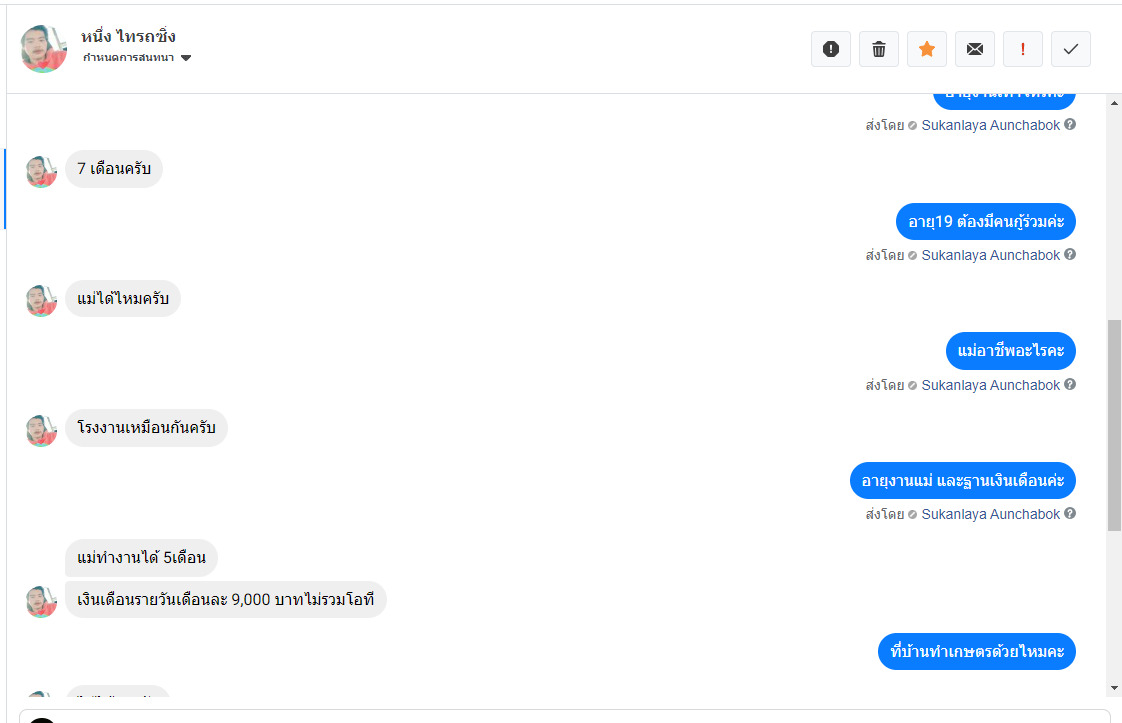Toggle the orange star follow-up marker
1122x723 pixels.
(x=927, y=49)
